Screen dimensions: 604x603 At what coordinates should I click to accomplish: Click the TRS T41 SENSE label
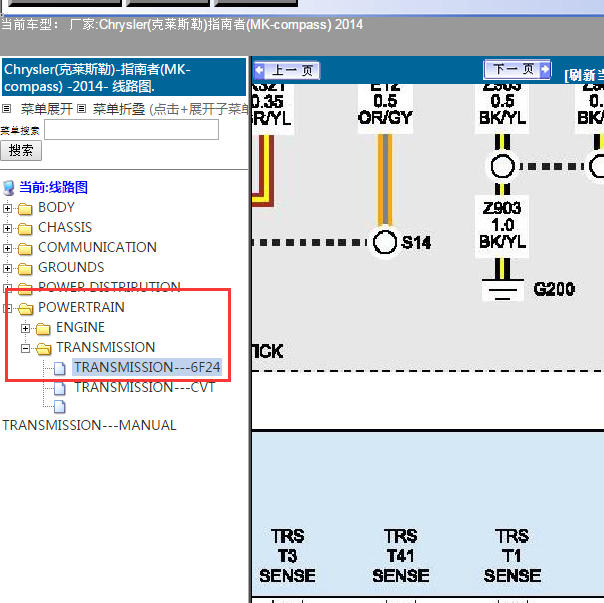pos(401,556)
